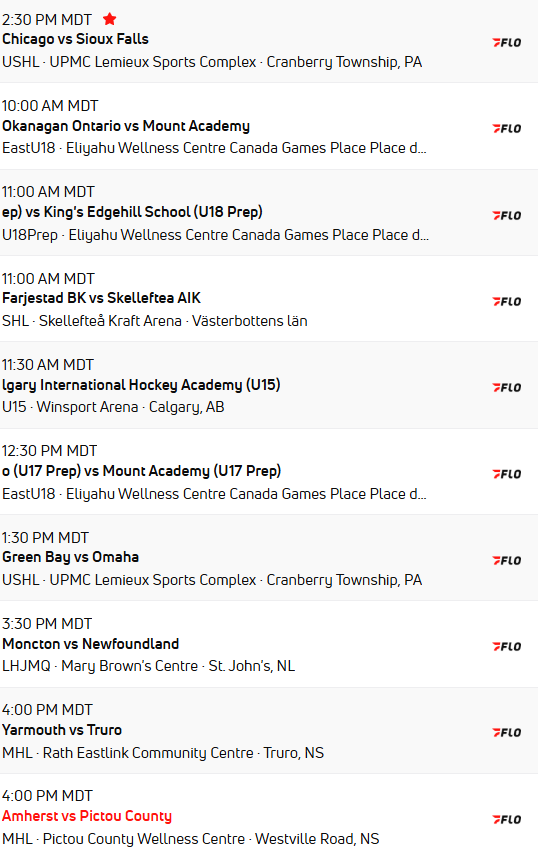The image size is (547, 855).
Task: Click FLO logo beside Okanagan Ontario game
Action: coord(507,129)
